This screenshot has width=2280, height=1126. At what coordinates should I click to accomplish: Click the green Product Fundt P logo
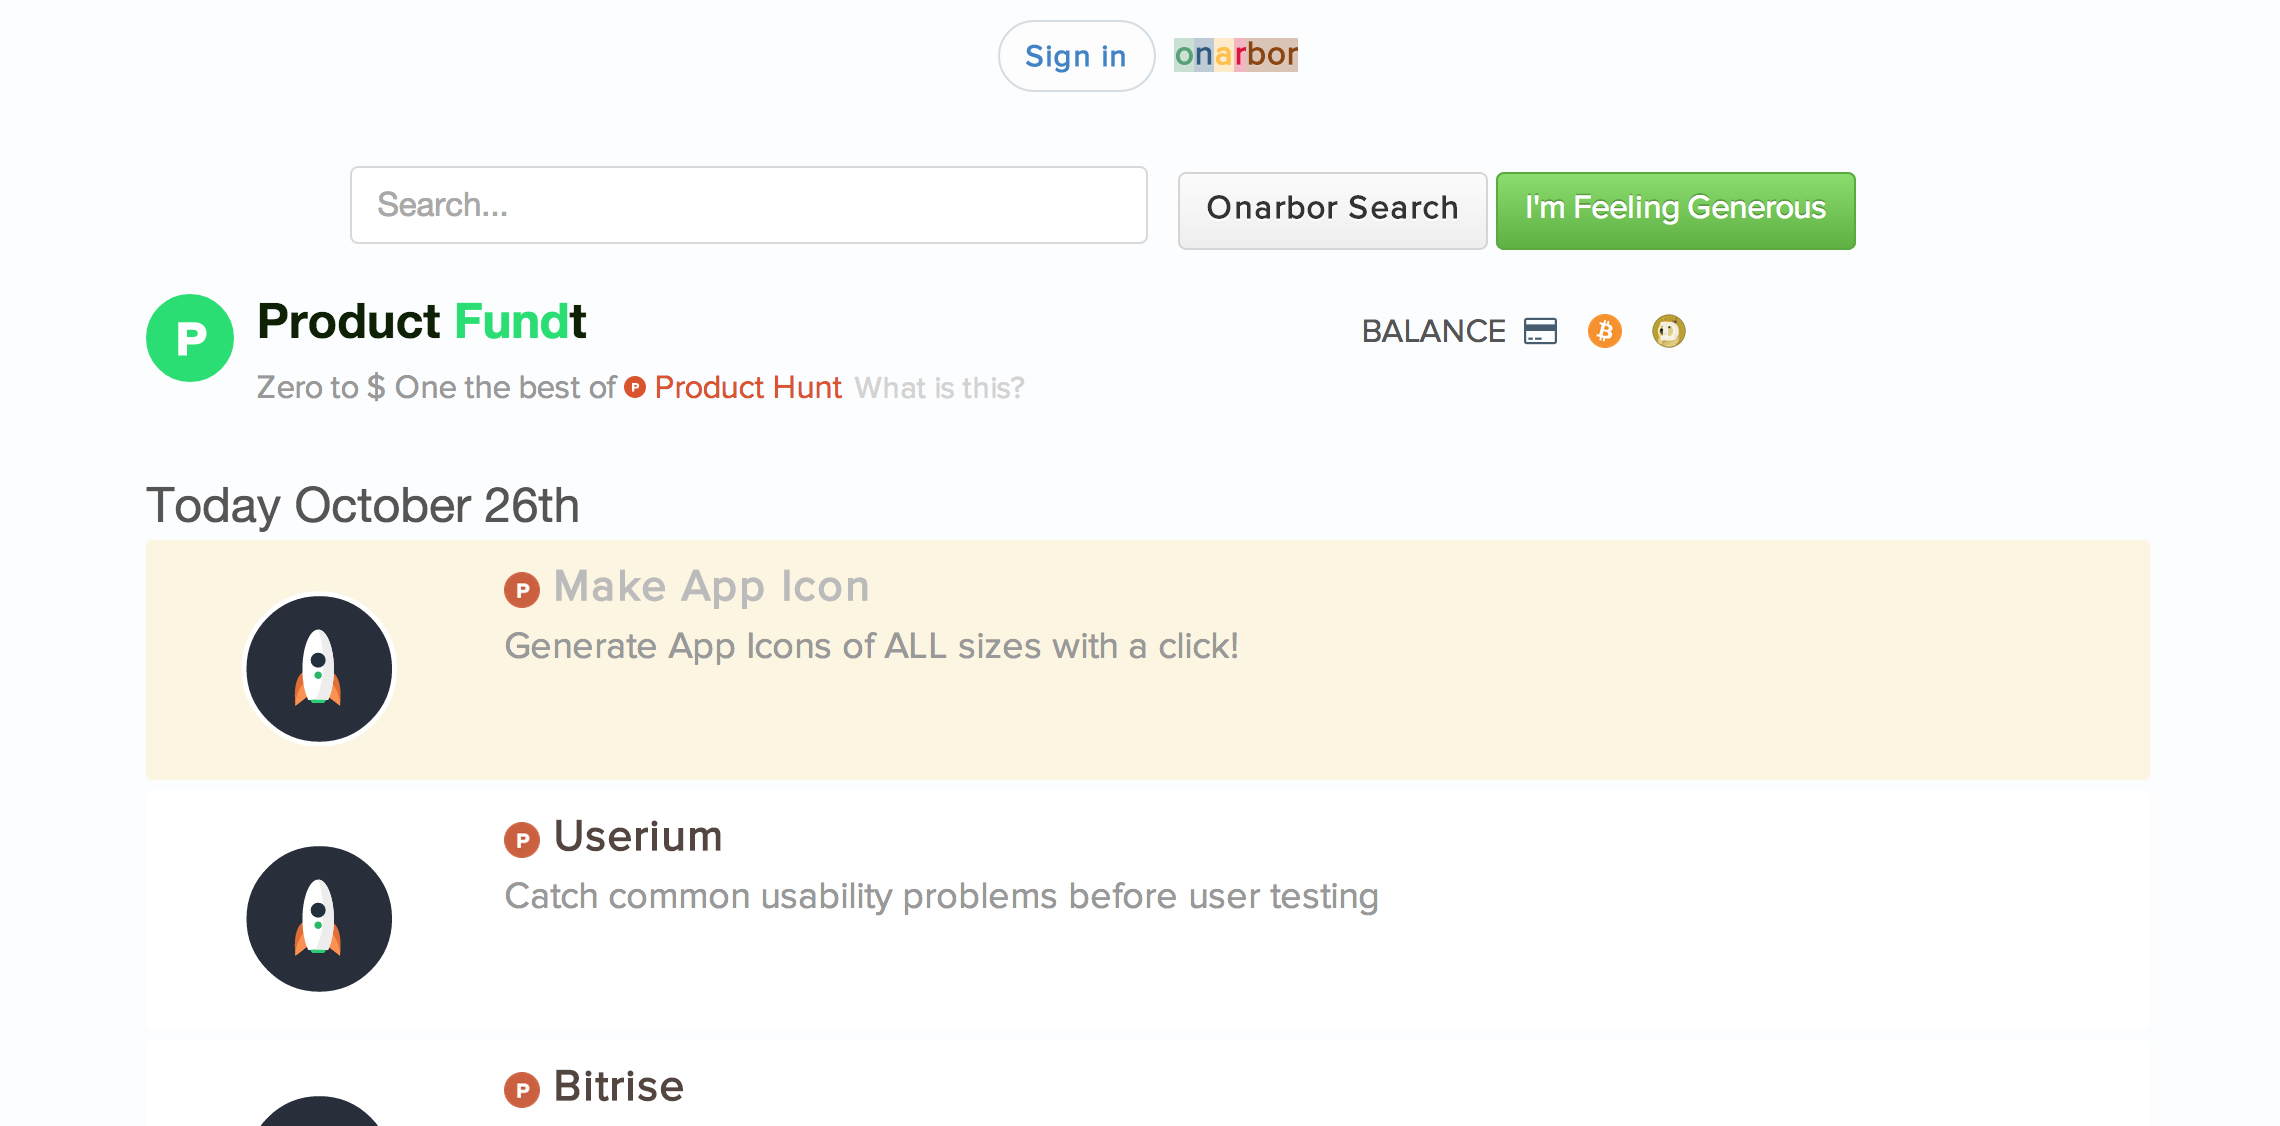pyautogui.click(x=190, y=338)
